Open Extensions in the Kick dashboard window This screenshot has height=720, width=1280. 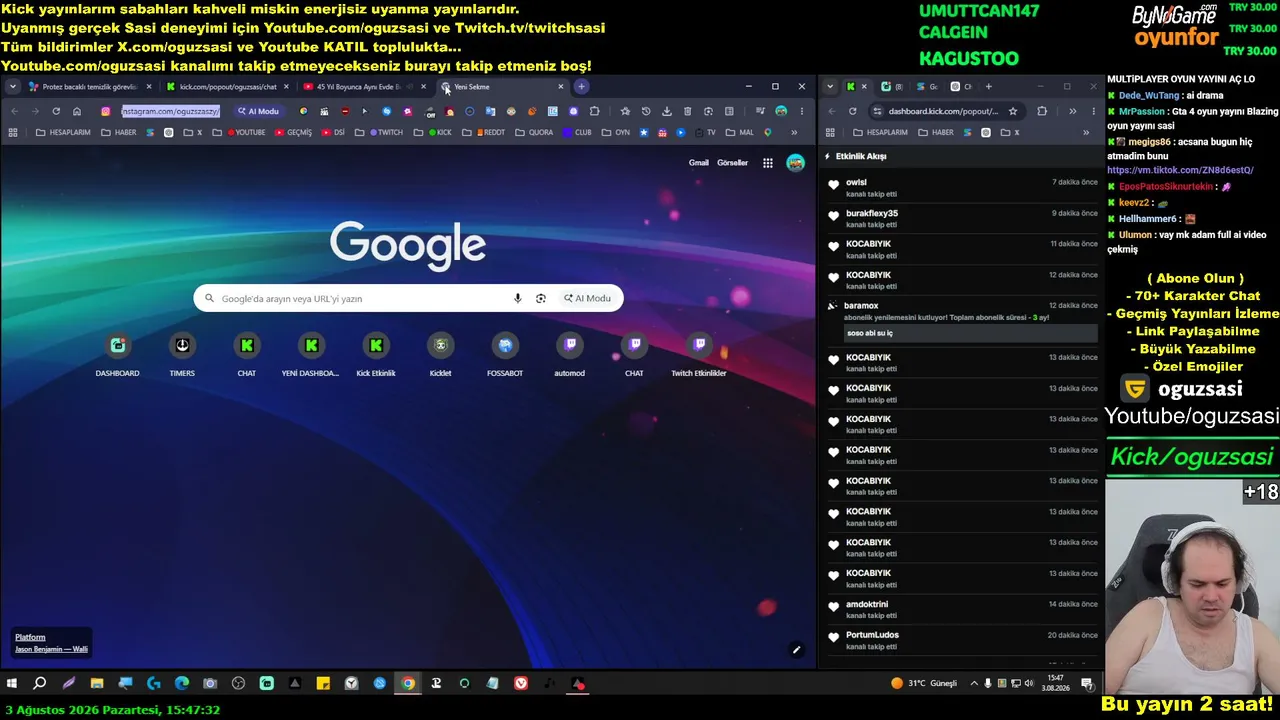pyautogui.click(x=1042, y=111)
